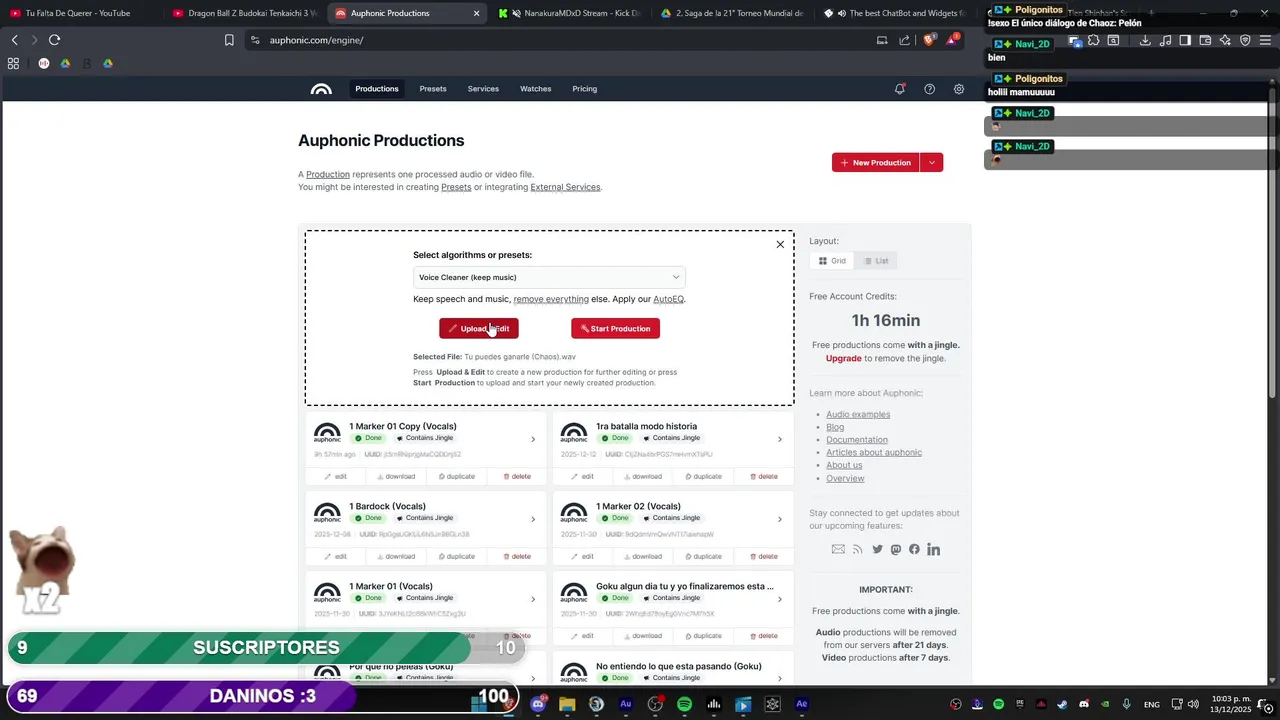Screen dimensions: 1280x720
Task: Switch layout to Grid view
Action: 832,261
